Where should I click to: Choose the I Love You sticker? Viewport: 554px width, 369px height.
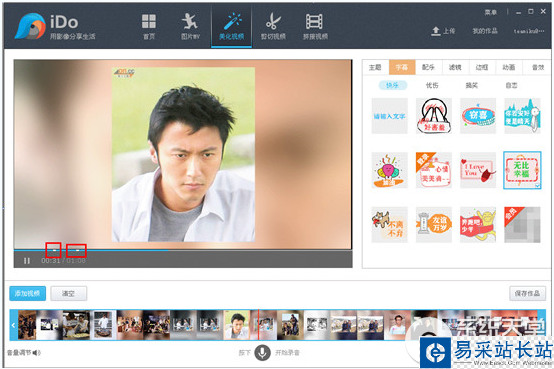click(x=478, y=170)
